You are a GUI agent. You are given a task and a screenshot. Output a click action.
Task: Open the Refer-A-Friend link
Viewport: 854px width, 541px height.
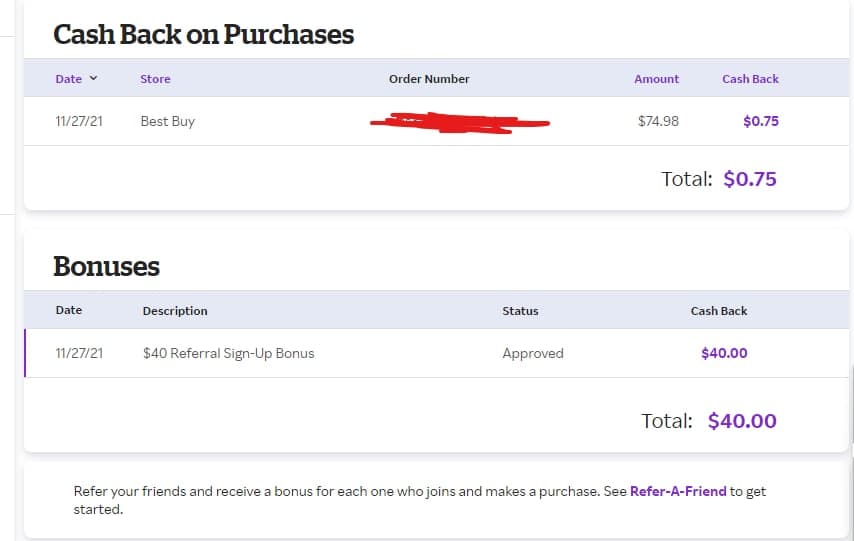pos(678,492)
